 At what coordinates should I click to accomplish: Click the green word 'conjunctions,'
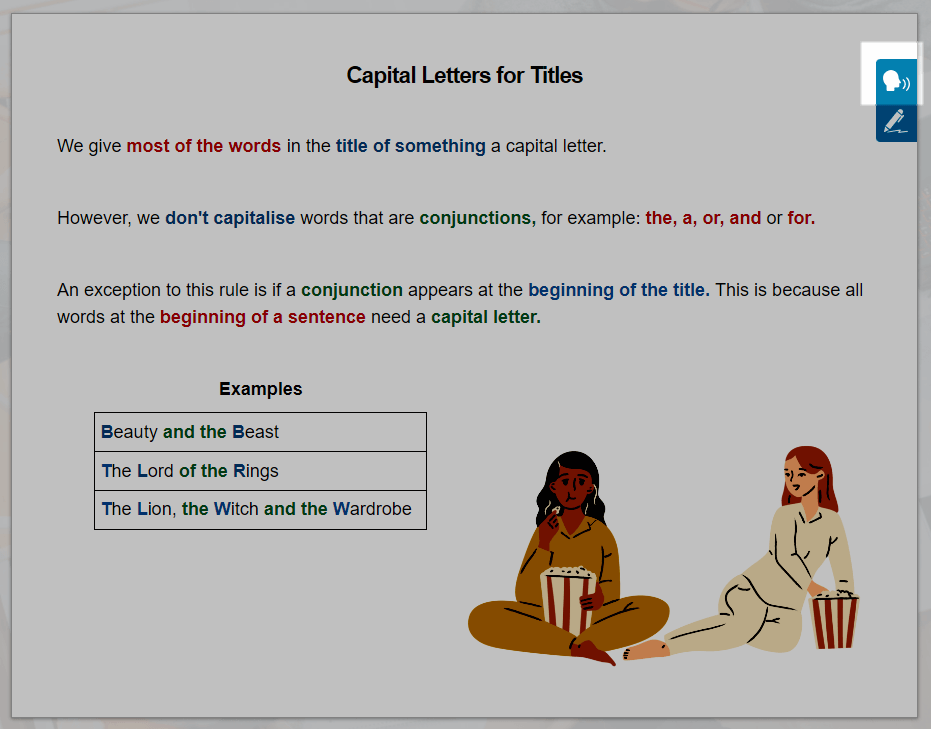click(477, 218)
